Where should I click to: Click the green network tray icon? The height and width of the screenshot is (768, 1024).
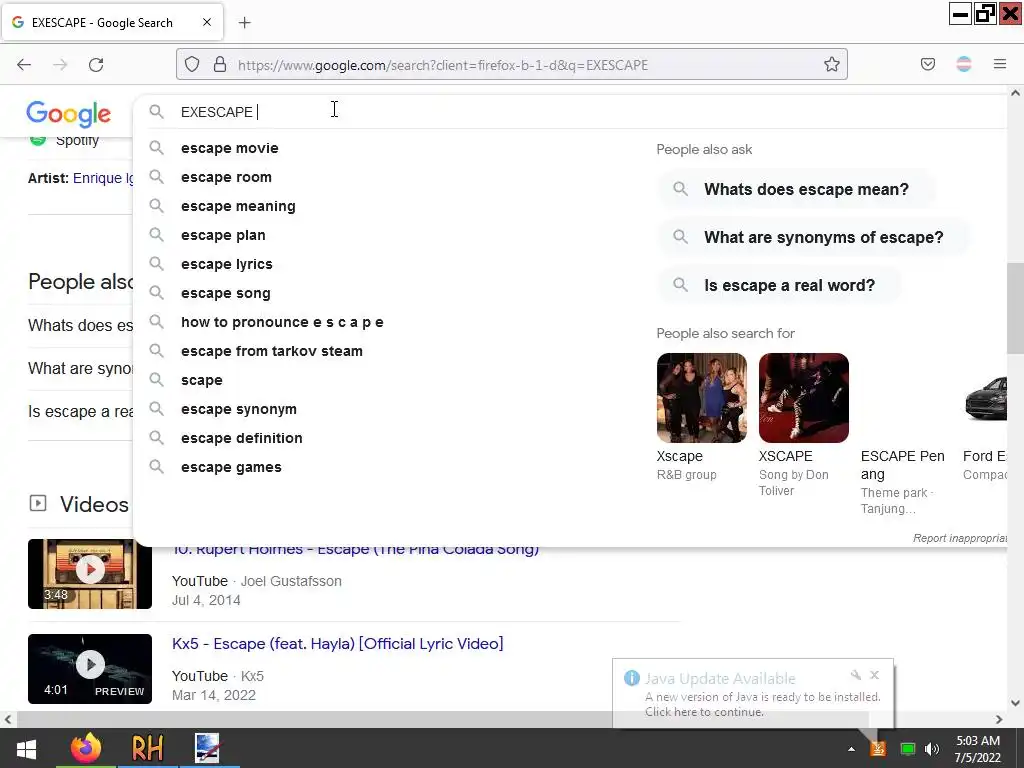[x=908, y=749]
